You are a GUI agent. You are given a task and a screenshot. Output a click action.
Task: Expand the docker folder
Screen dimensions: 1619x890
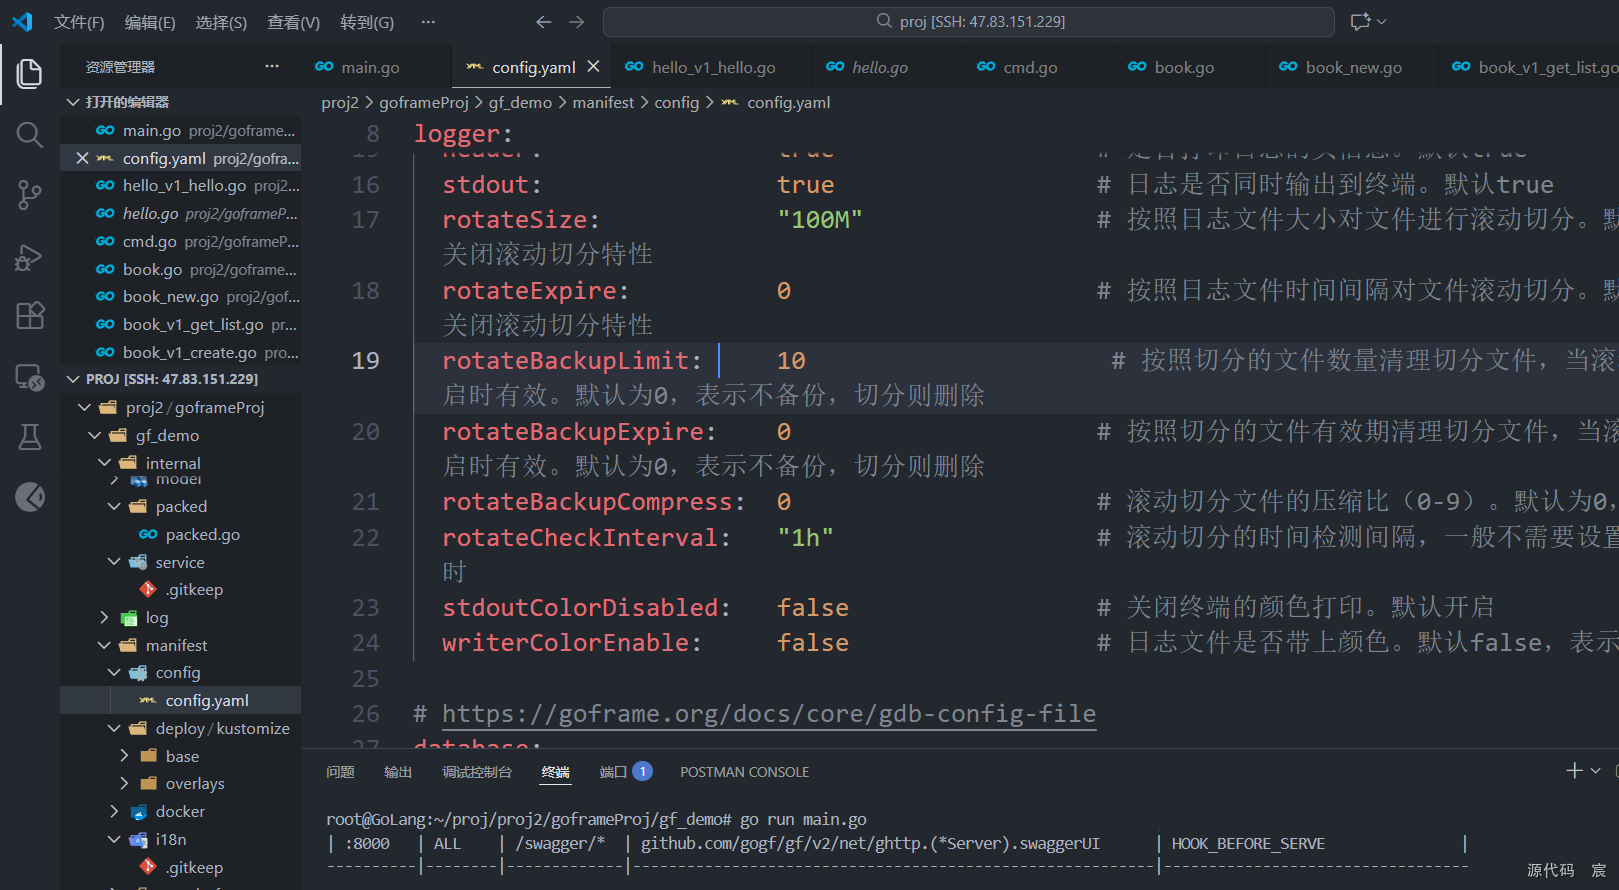[x=114, y=811]
